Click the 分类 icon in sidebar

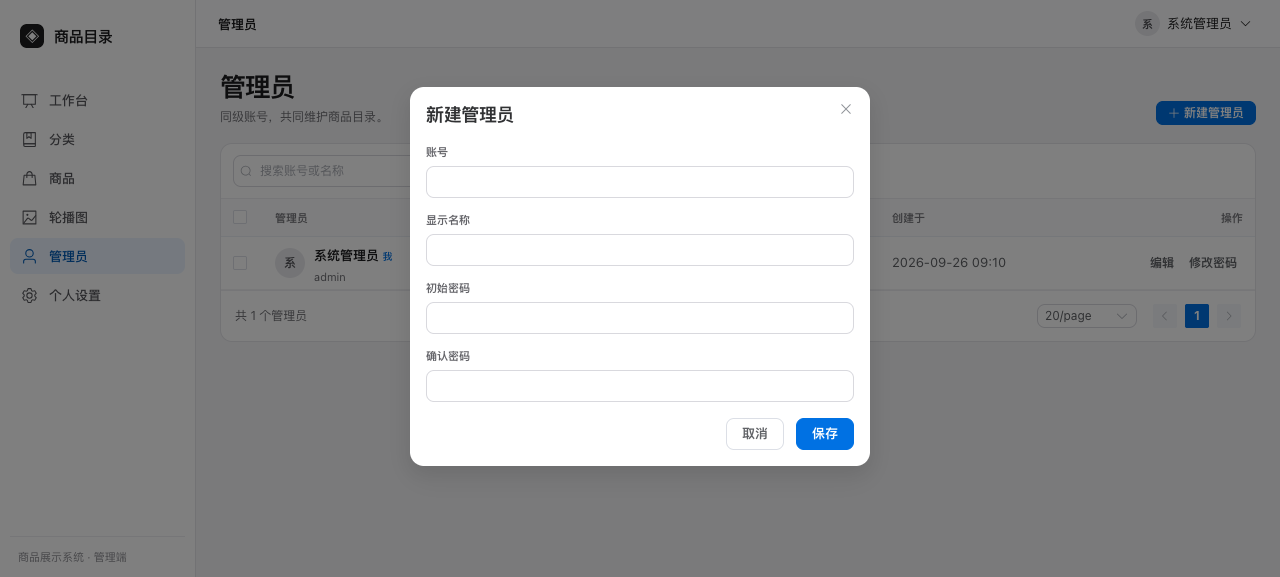[x=30, y=140]
